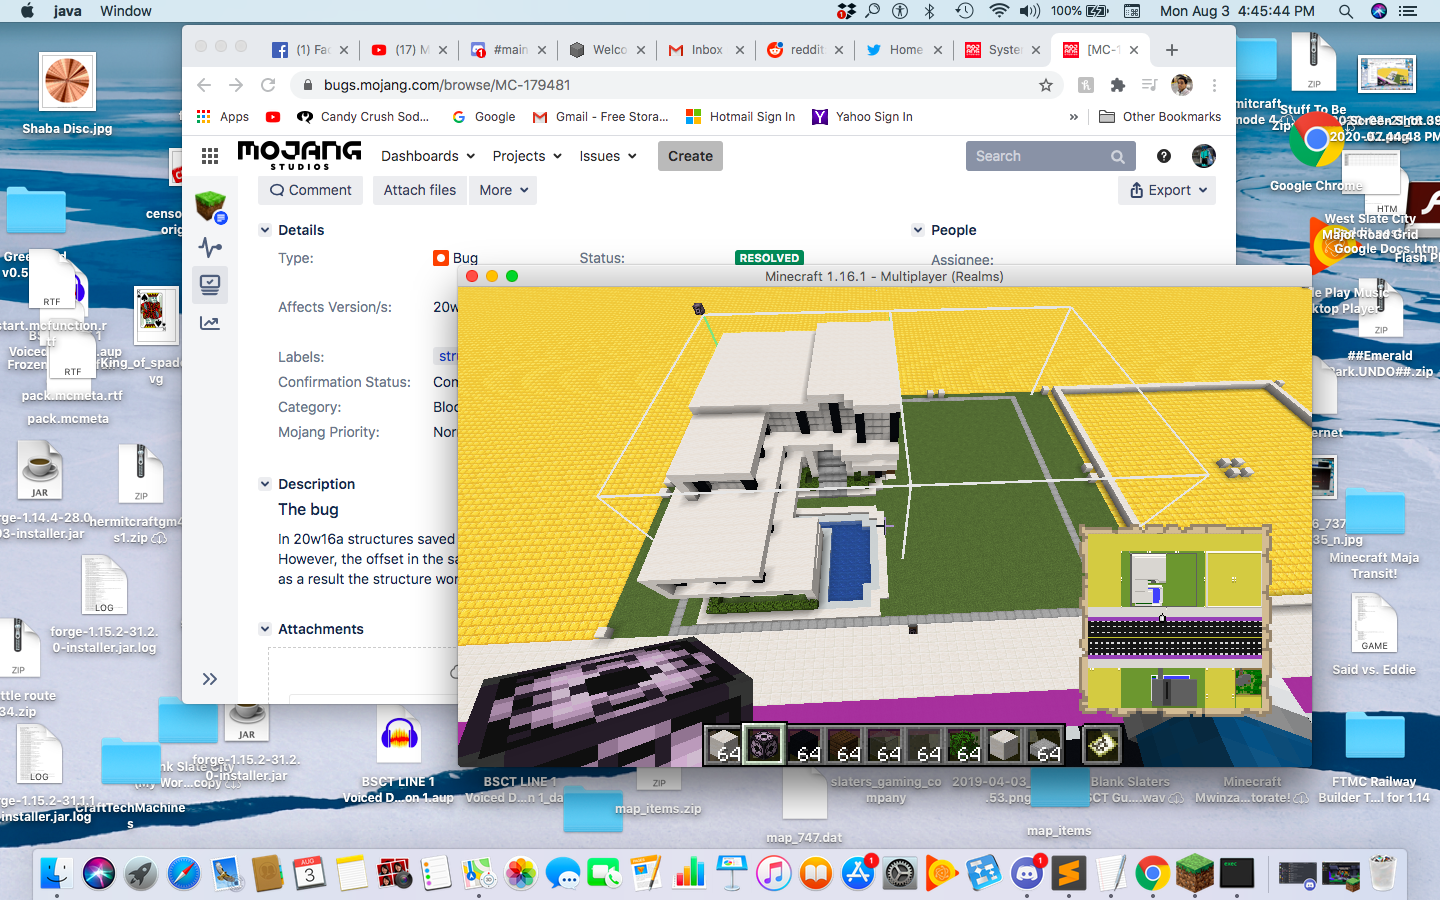Open the Jira app switcher grid icon

pos(210,156)
